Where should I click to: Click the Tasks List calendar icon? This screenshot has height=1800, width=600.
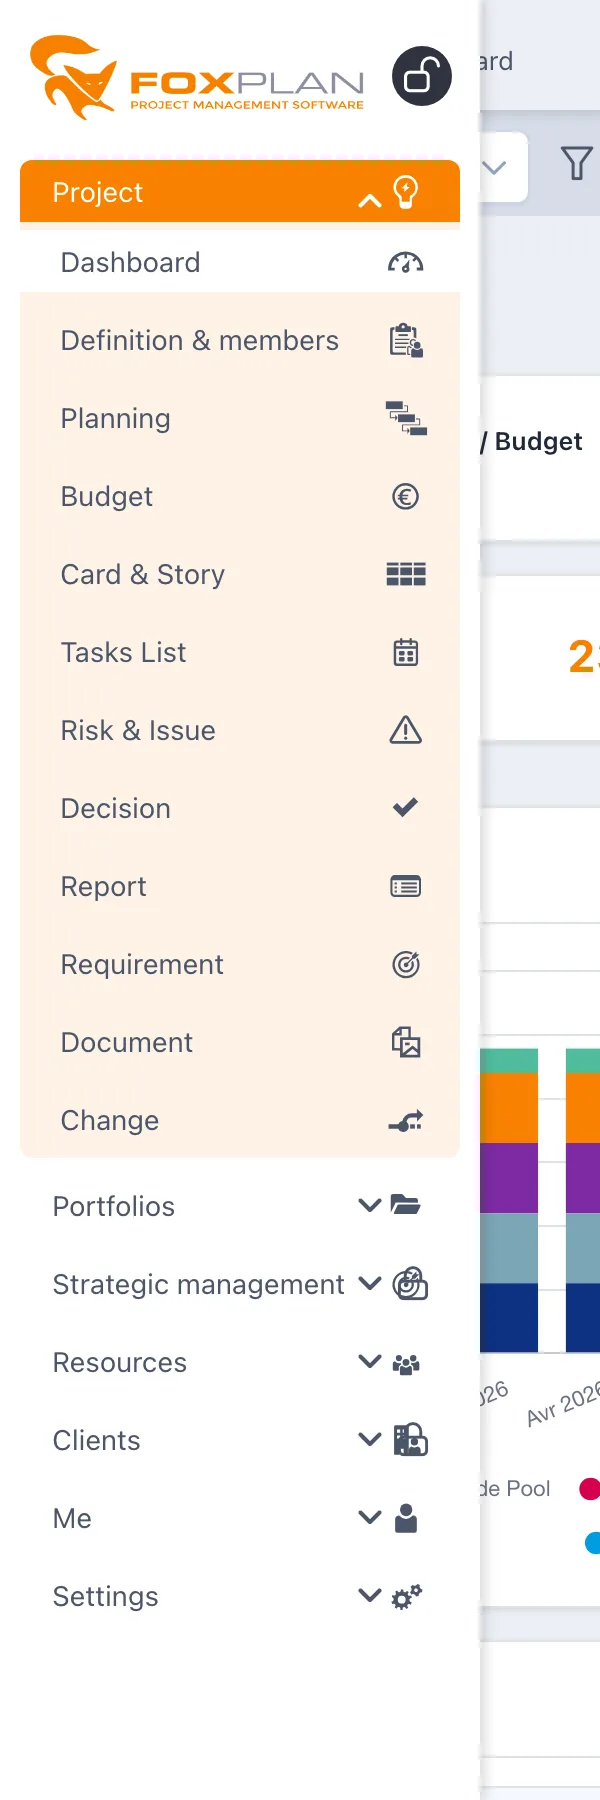(405, 652)
